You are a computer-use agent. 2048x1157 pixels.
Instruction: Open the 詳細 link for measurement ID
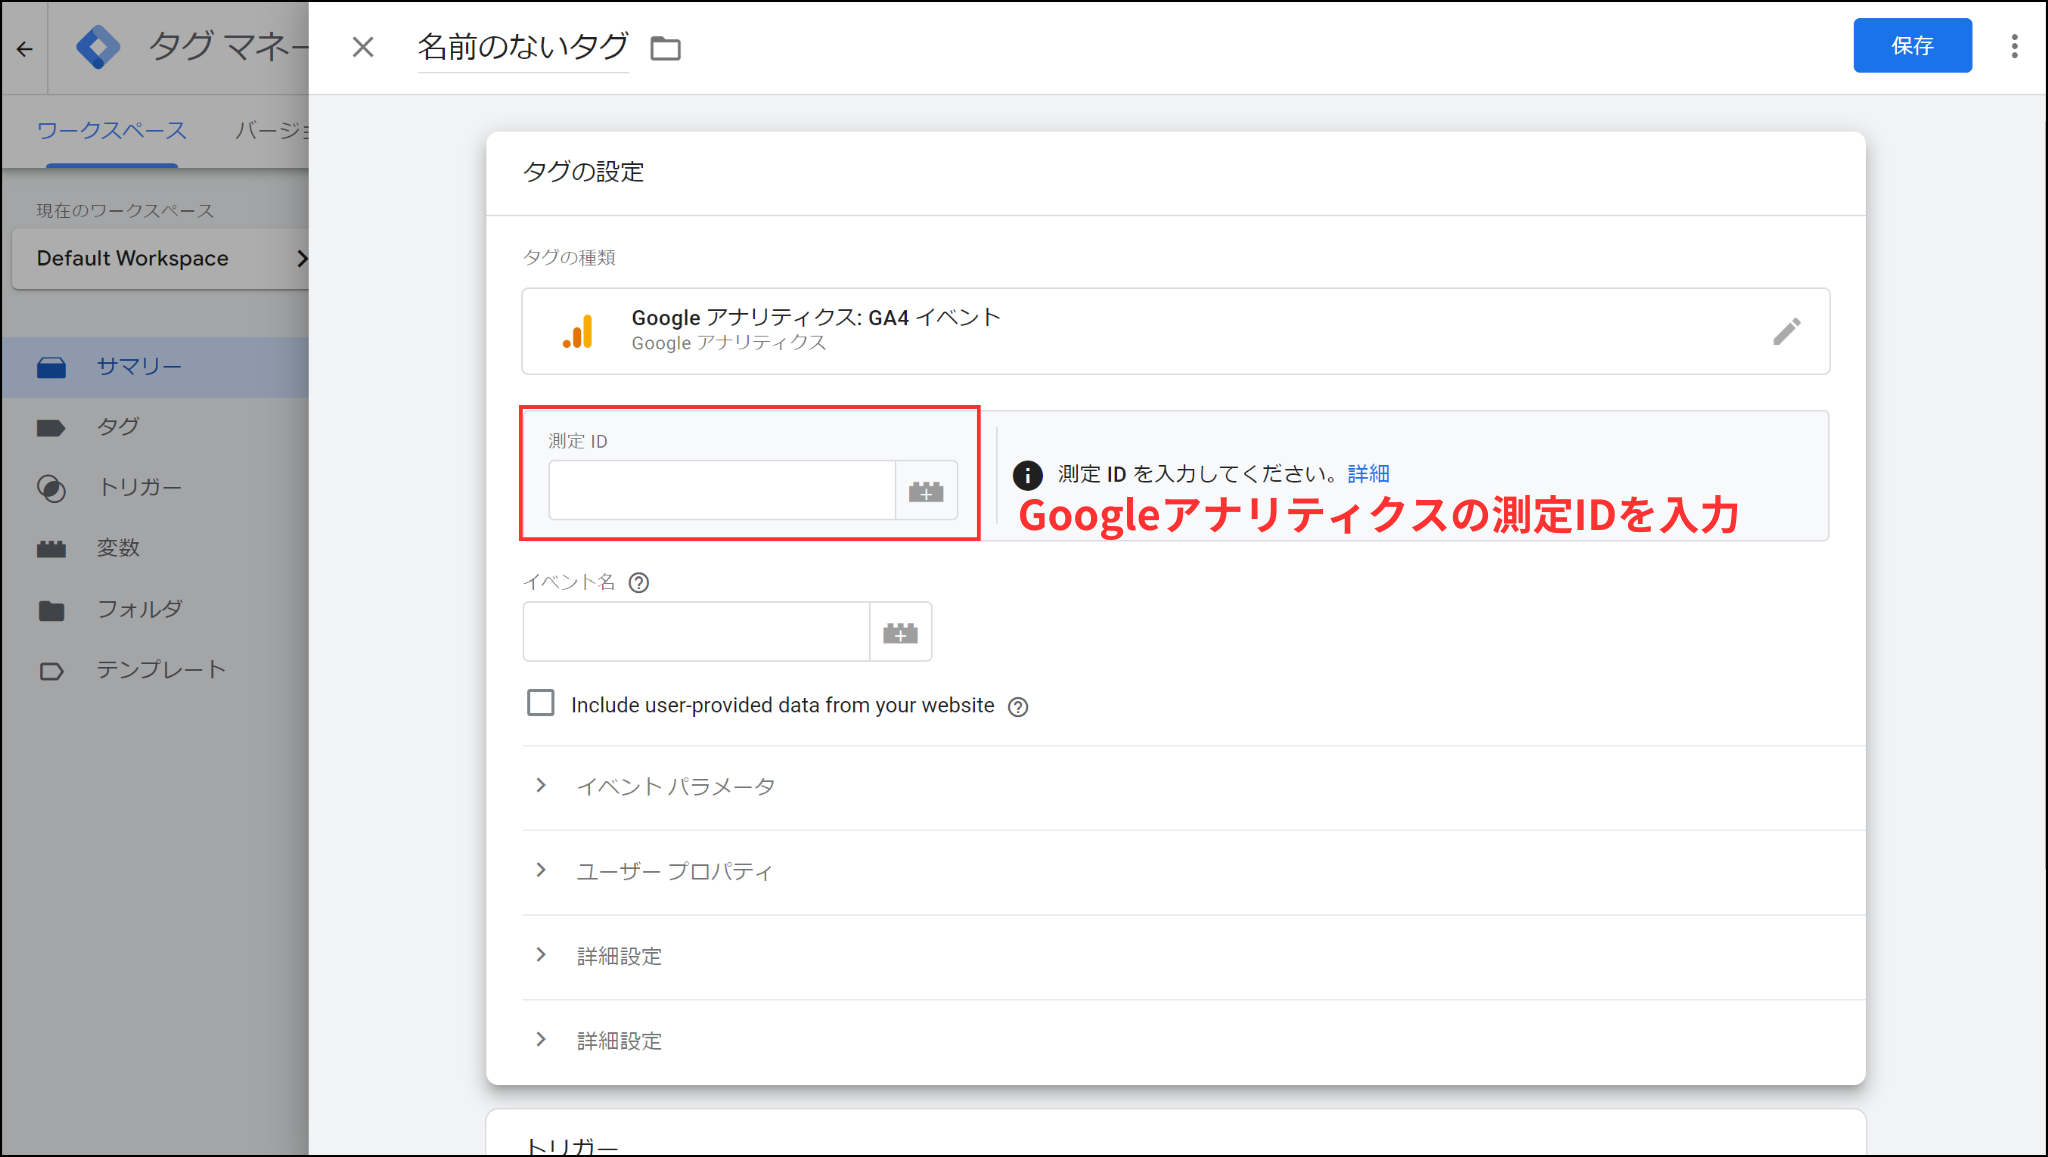click(1368, 474)
